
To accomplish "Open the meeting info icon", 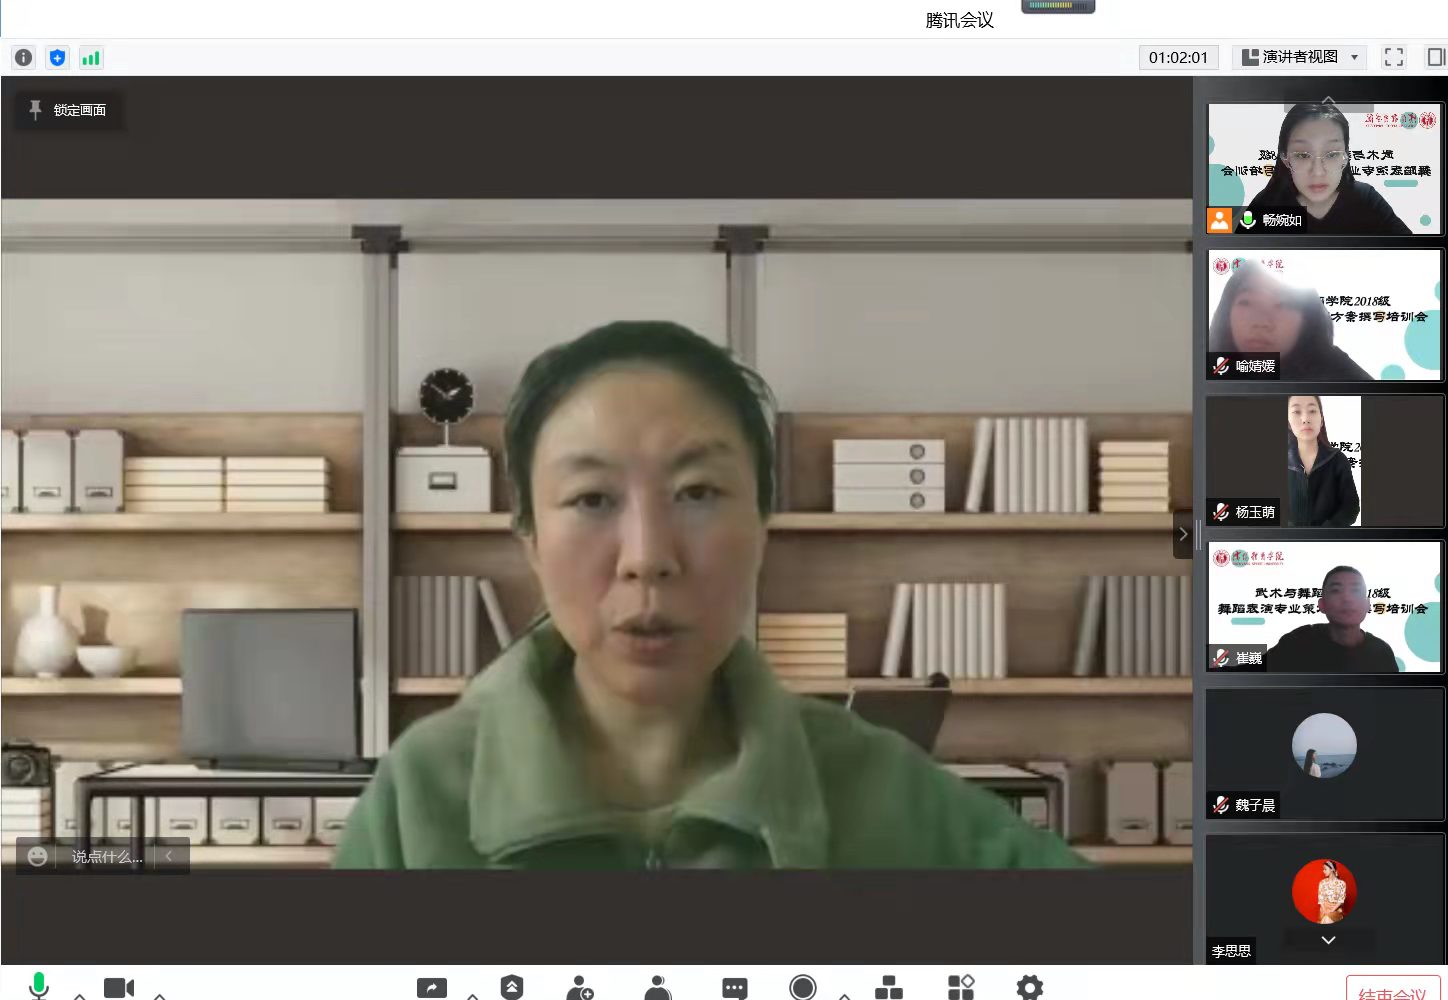I will (24, 58).
